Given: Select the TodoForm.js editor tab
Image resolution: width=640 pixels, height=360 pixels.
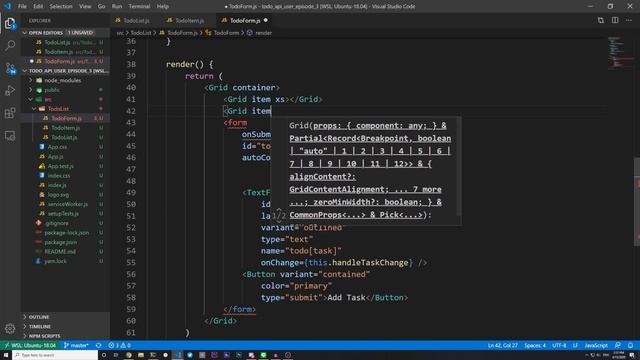Looking at the screenshot, I should point(244,20).
